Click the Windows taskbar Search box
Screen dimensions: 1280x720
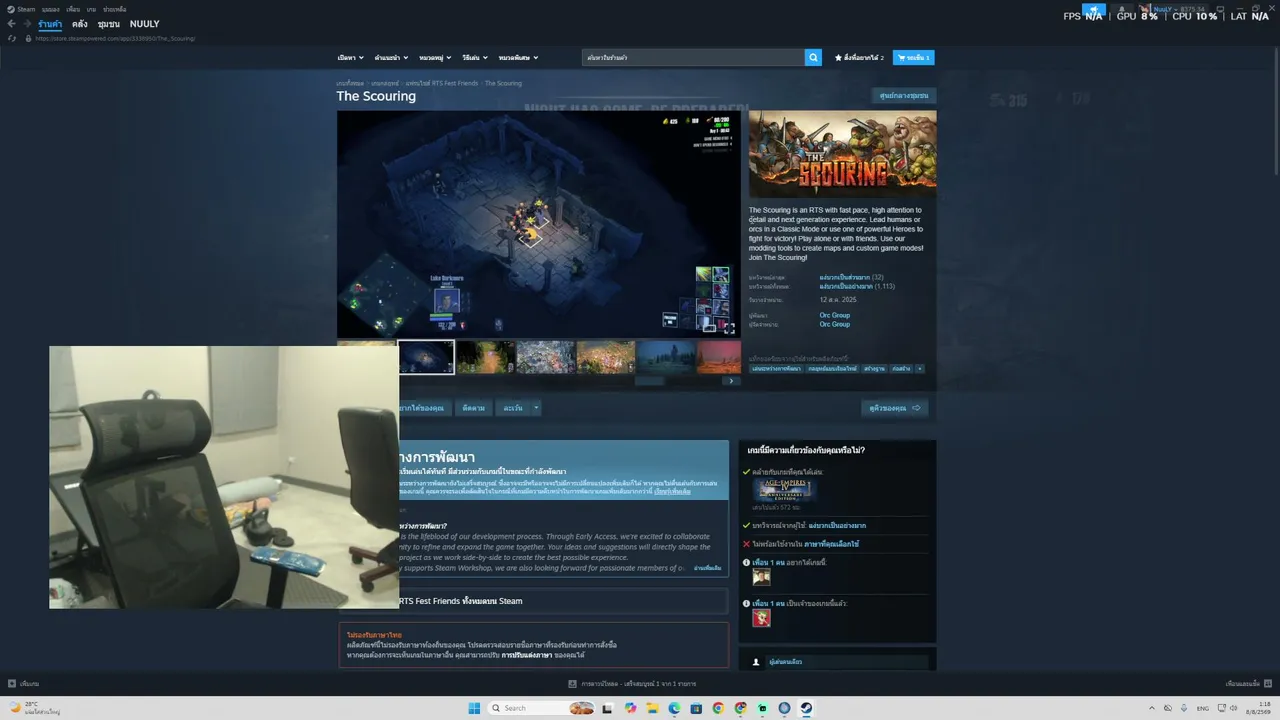(541, 708)
